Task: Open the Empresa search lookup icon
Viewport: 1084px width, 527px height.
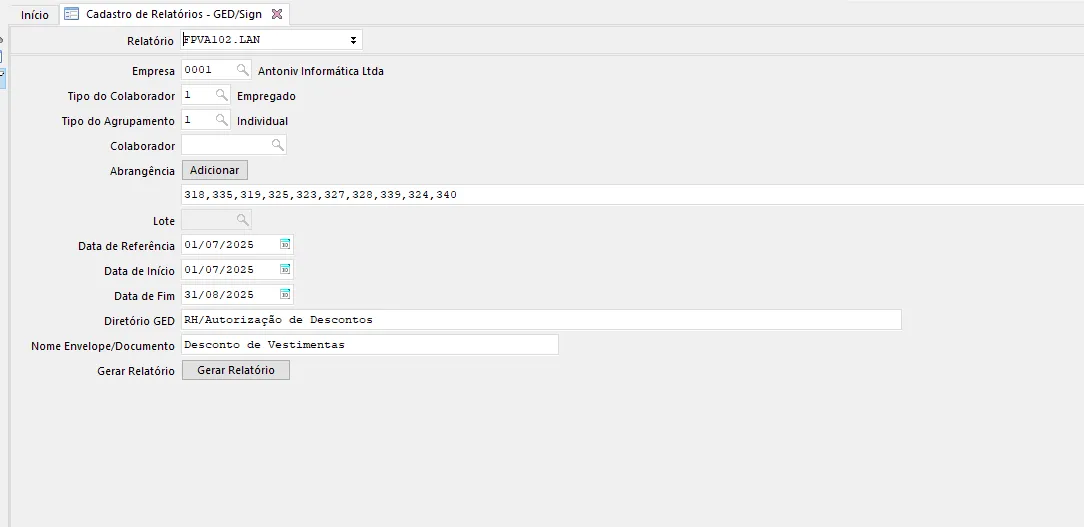Action: pos(242,70)
